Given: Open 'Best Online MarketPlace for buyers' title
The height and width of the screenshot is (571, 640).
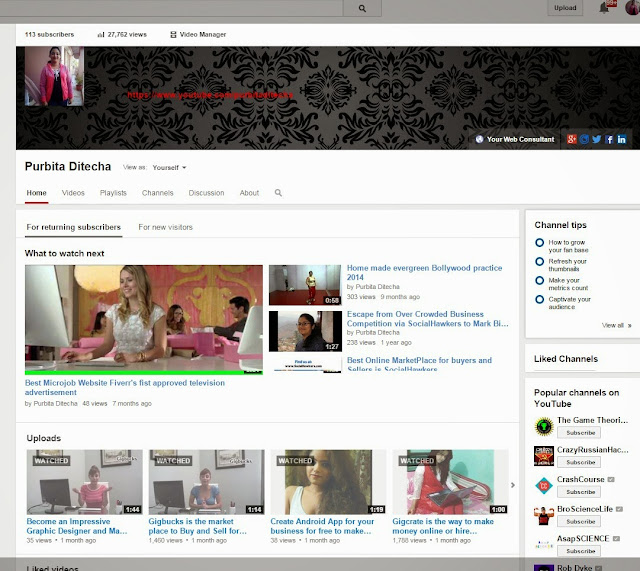Looking at the screenshot, I should click(x=419, y=364).
